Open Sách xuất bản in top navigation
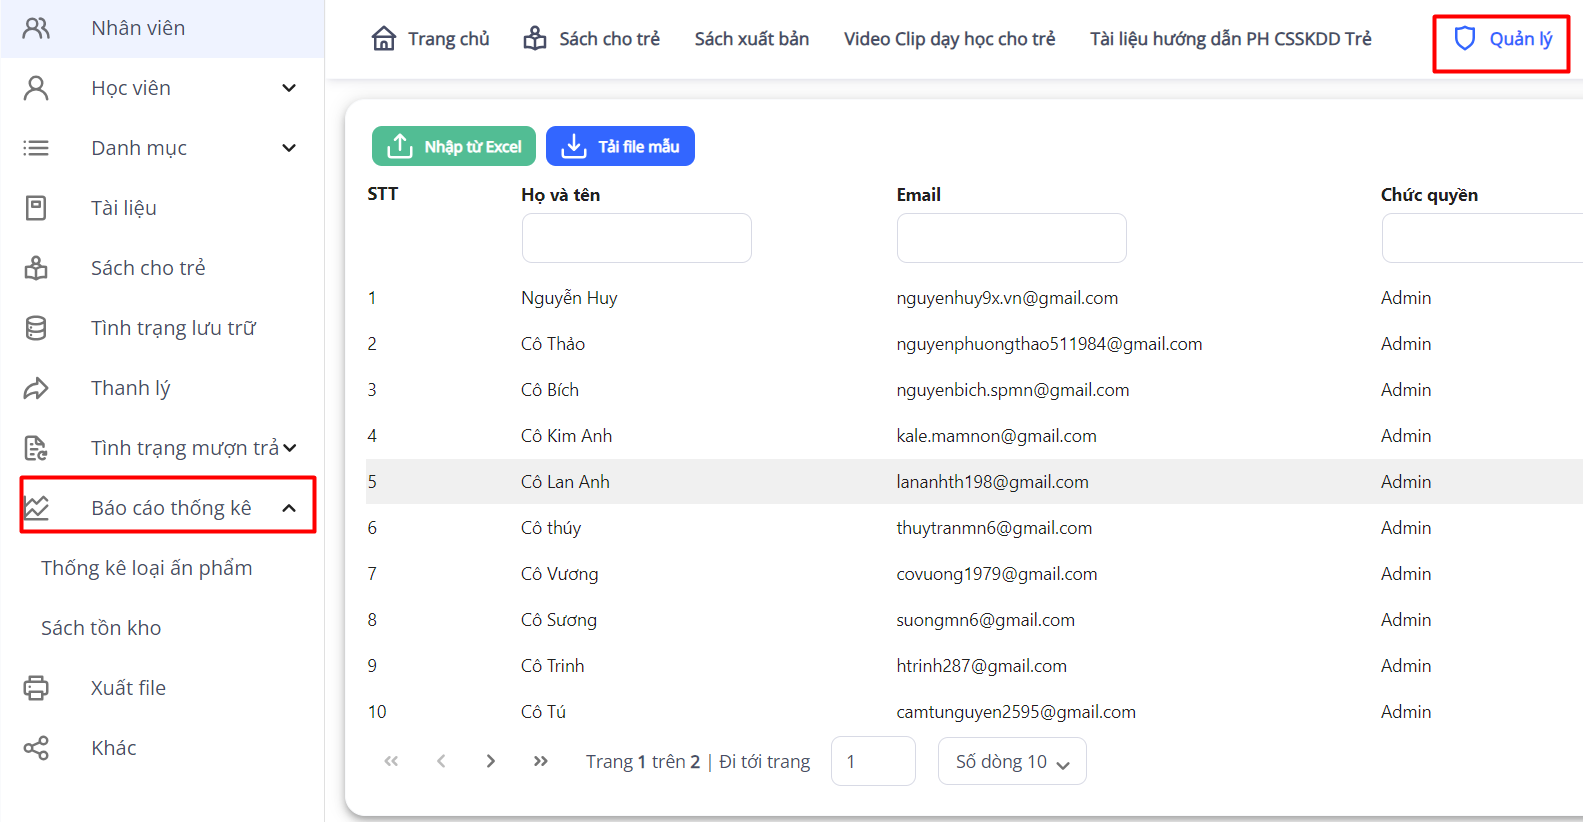This screenshot has height=822, width=1583. coord(751,39)
